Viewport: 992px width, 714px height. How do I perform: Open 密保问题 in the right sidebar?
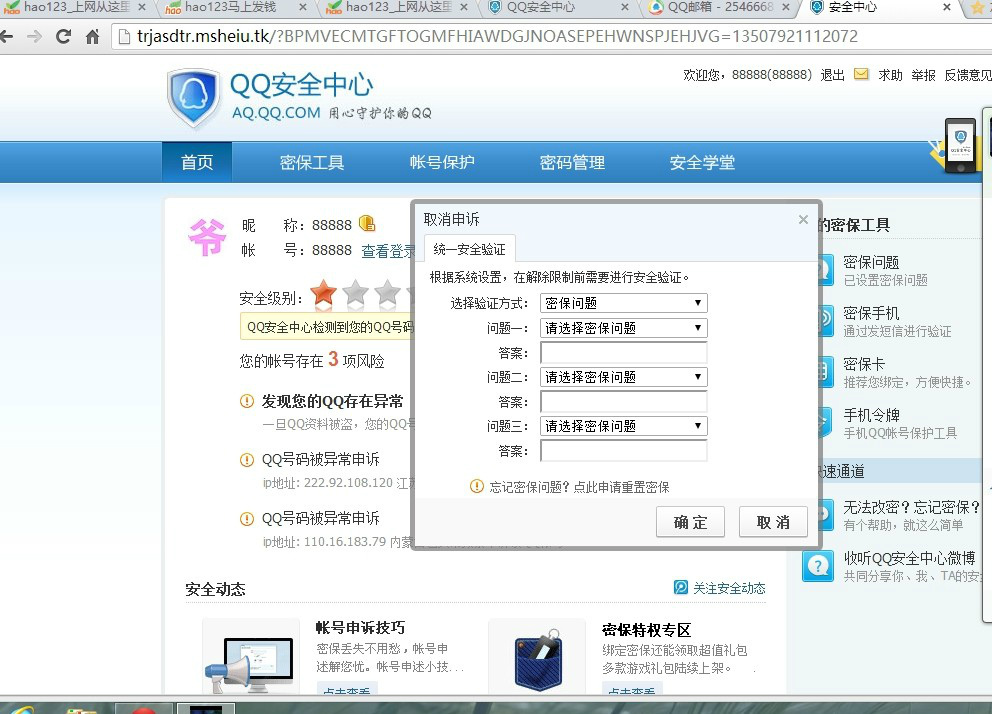[x=871, y=262]
